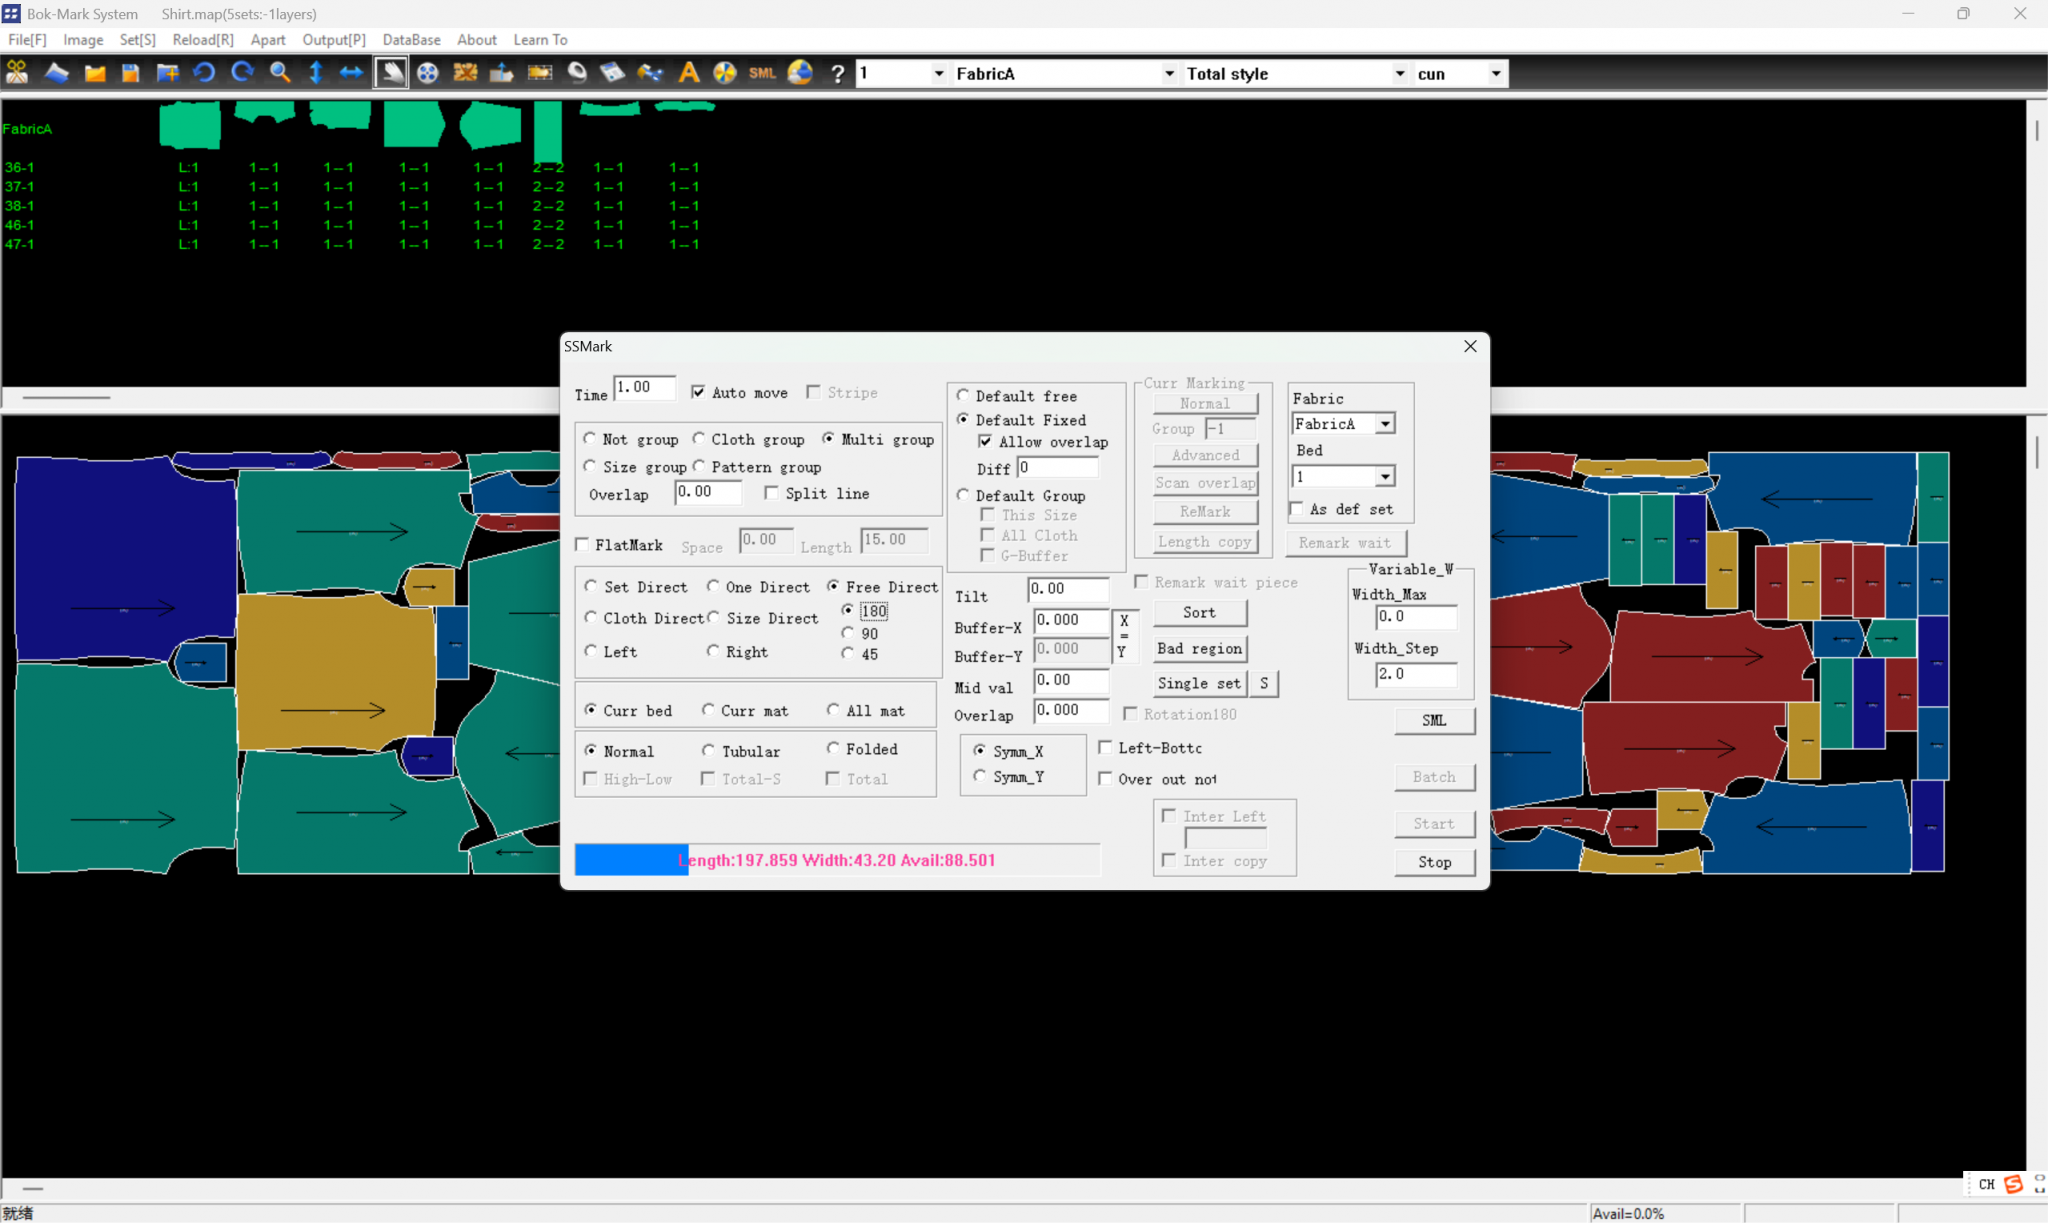The width and height of the screenshot is (2048, 1223).
Task: Click the scissors icon in toolbar
Action: [17, 73]
